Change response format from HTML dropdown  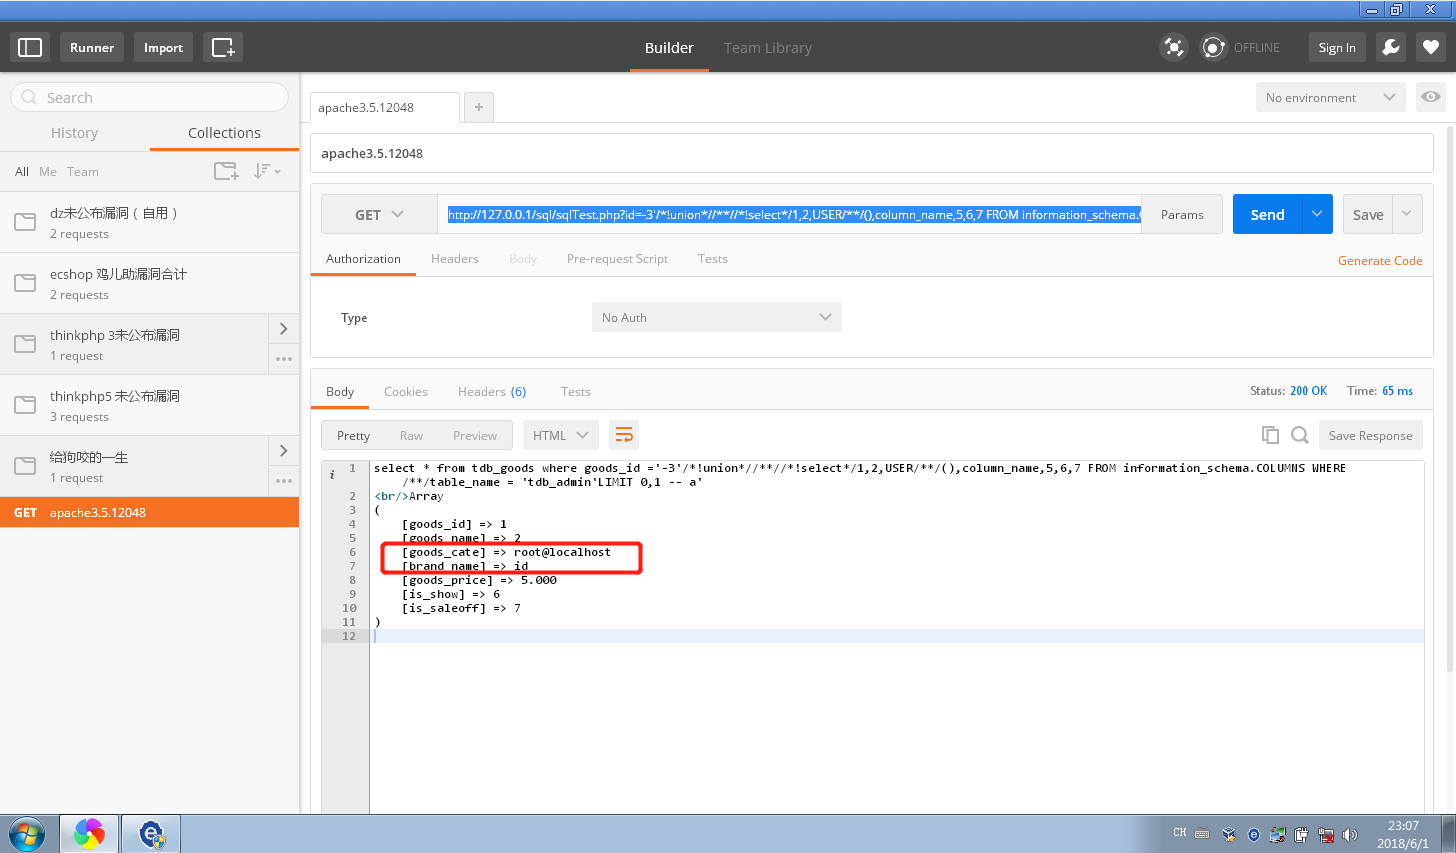pyautogui.click(x=561, y=435)
